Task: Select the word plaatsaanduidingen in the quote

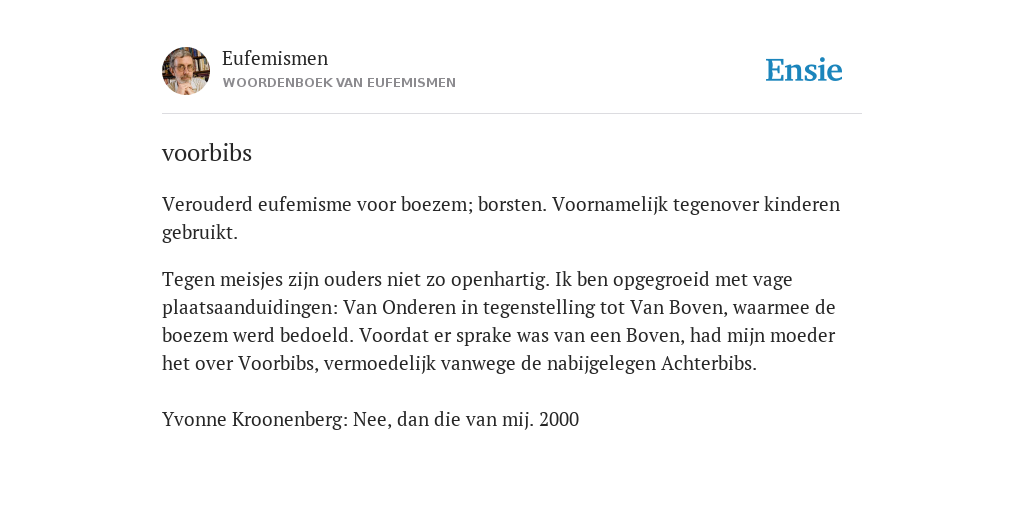Action: pyautogui.click(x=250, y=308)
